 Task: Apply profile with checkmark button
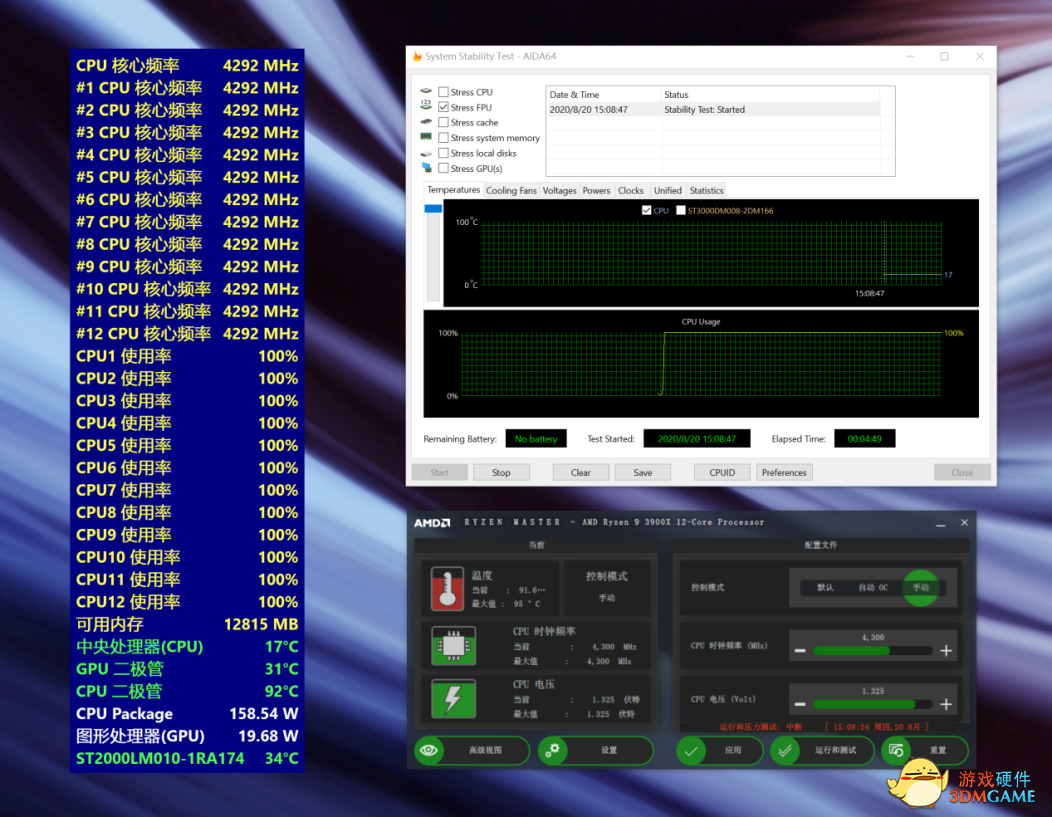pos(719,750)
